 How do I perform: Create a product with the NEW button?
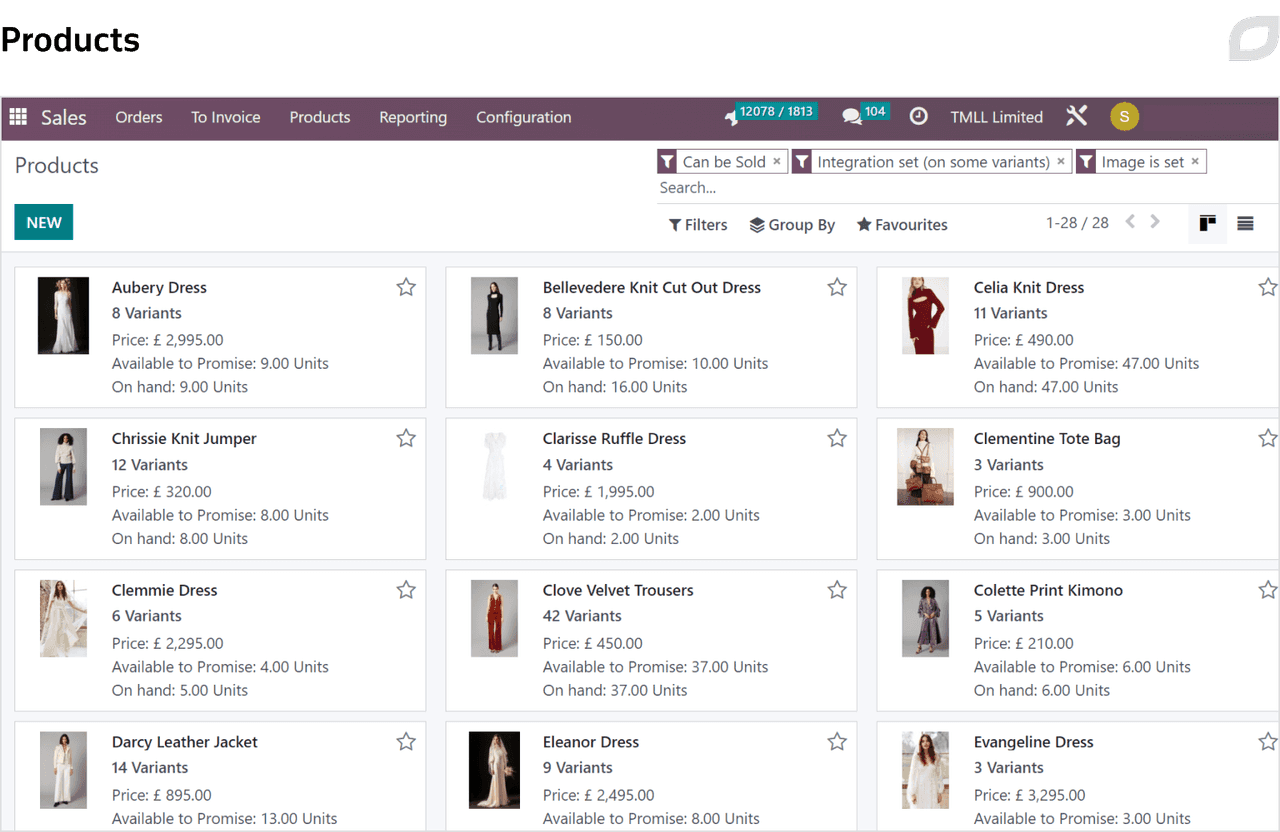tap(43, 221)
